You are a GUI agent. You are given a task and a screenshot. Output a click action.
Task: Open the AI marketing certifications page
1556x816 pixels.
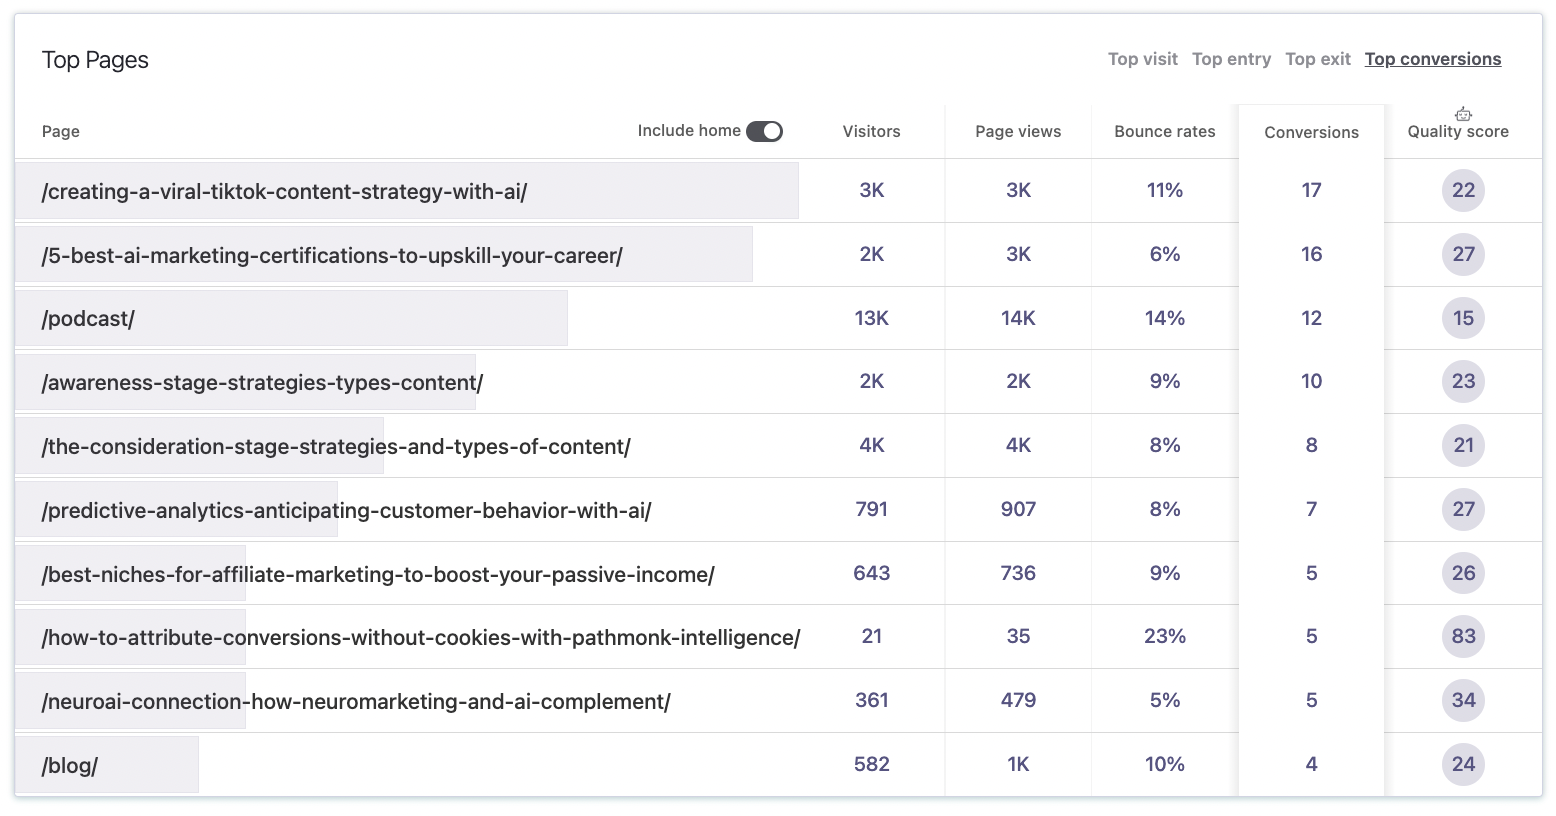click(x=332, y=255)
